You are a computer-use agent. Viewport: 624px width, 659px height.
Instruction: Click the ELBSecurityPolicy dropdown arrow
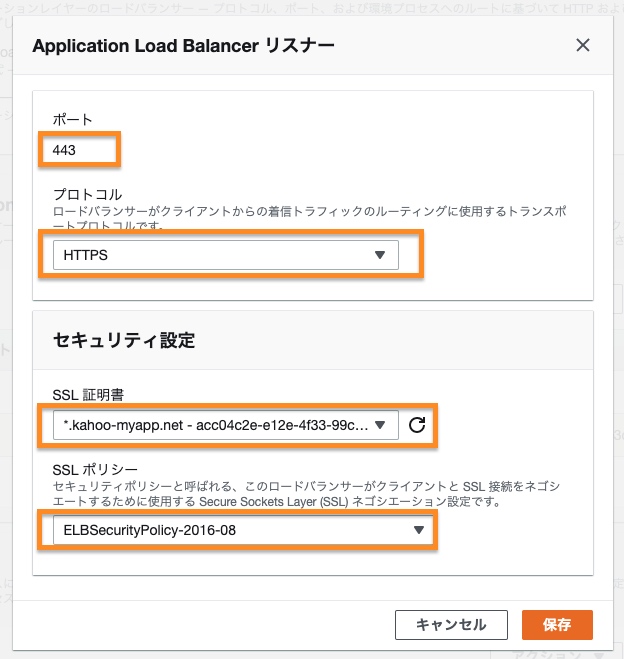419,530
